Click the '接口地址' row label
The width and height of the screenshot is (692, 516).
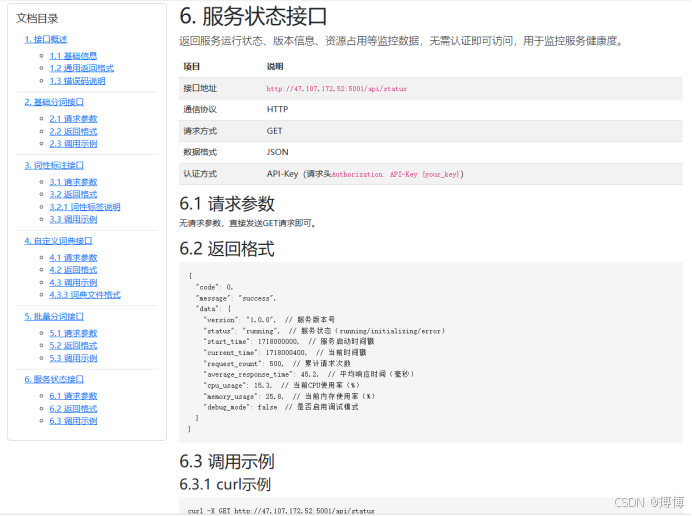coord(200,88)
